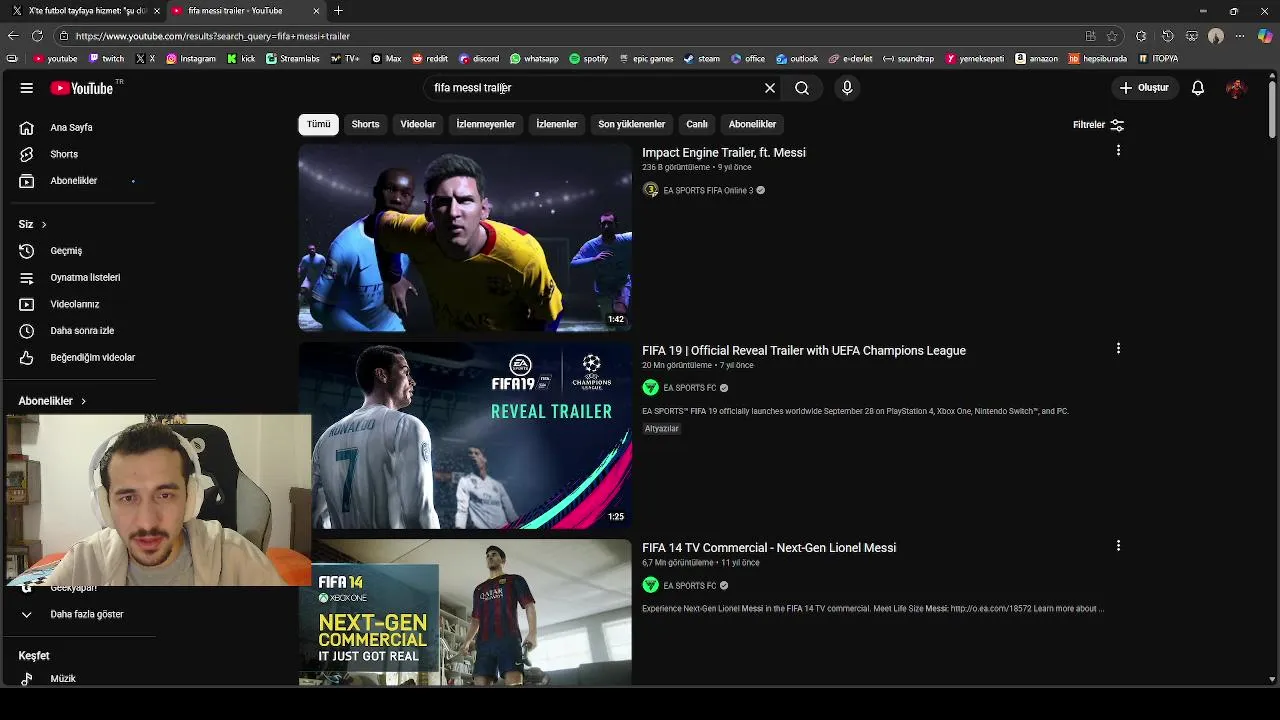
Task: Open the Filtreler options
Action: [x=1098, y=125]
